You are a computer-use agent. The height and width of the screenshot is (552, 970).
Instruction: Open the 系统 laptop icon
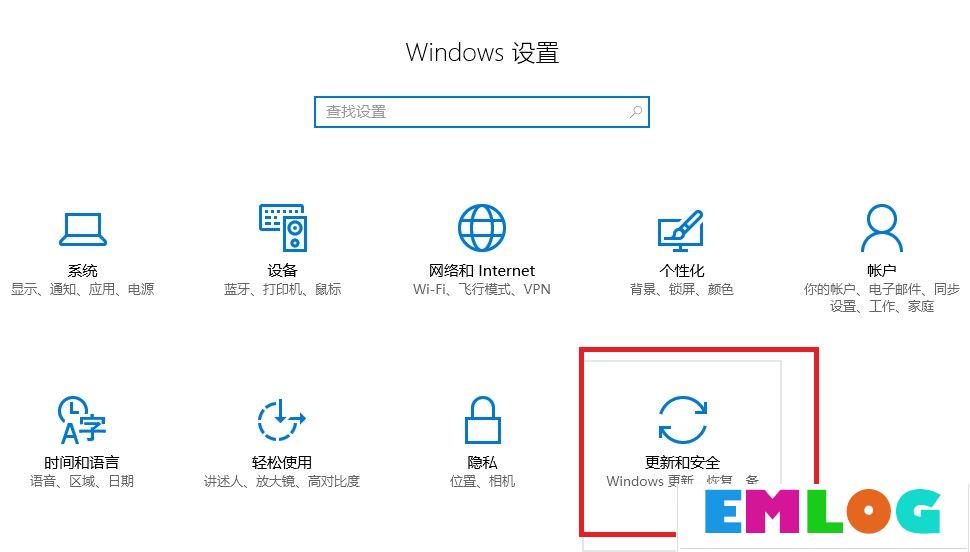coord(82,230)
